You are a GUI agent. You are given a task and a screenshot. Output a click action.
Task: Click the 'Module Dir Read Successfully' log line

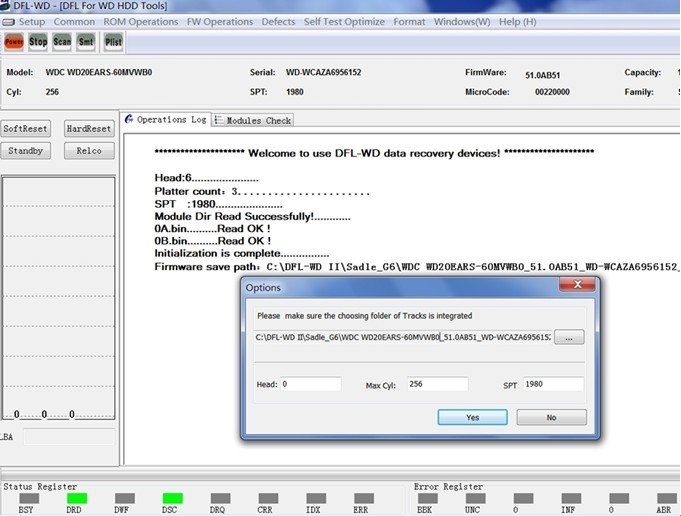[x=252, y=216]
